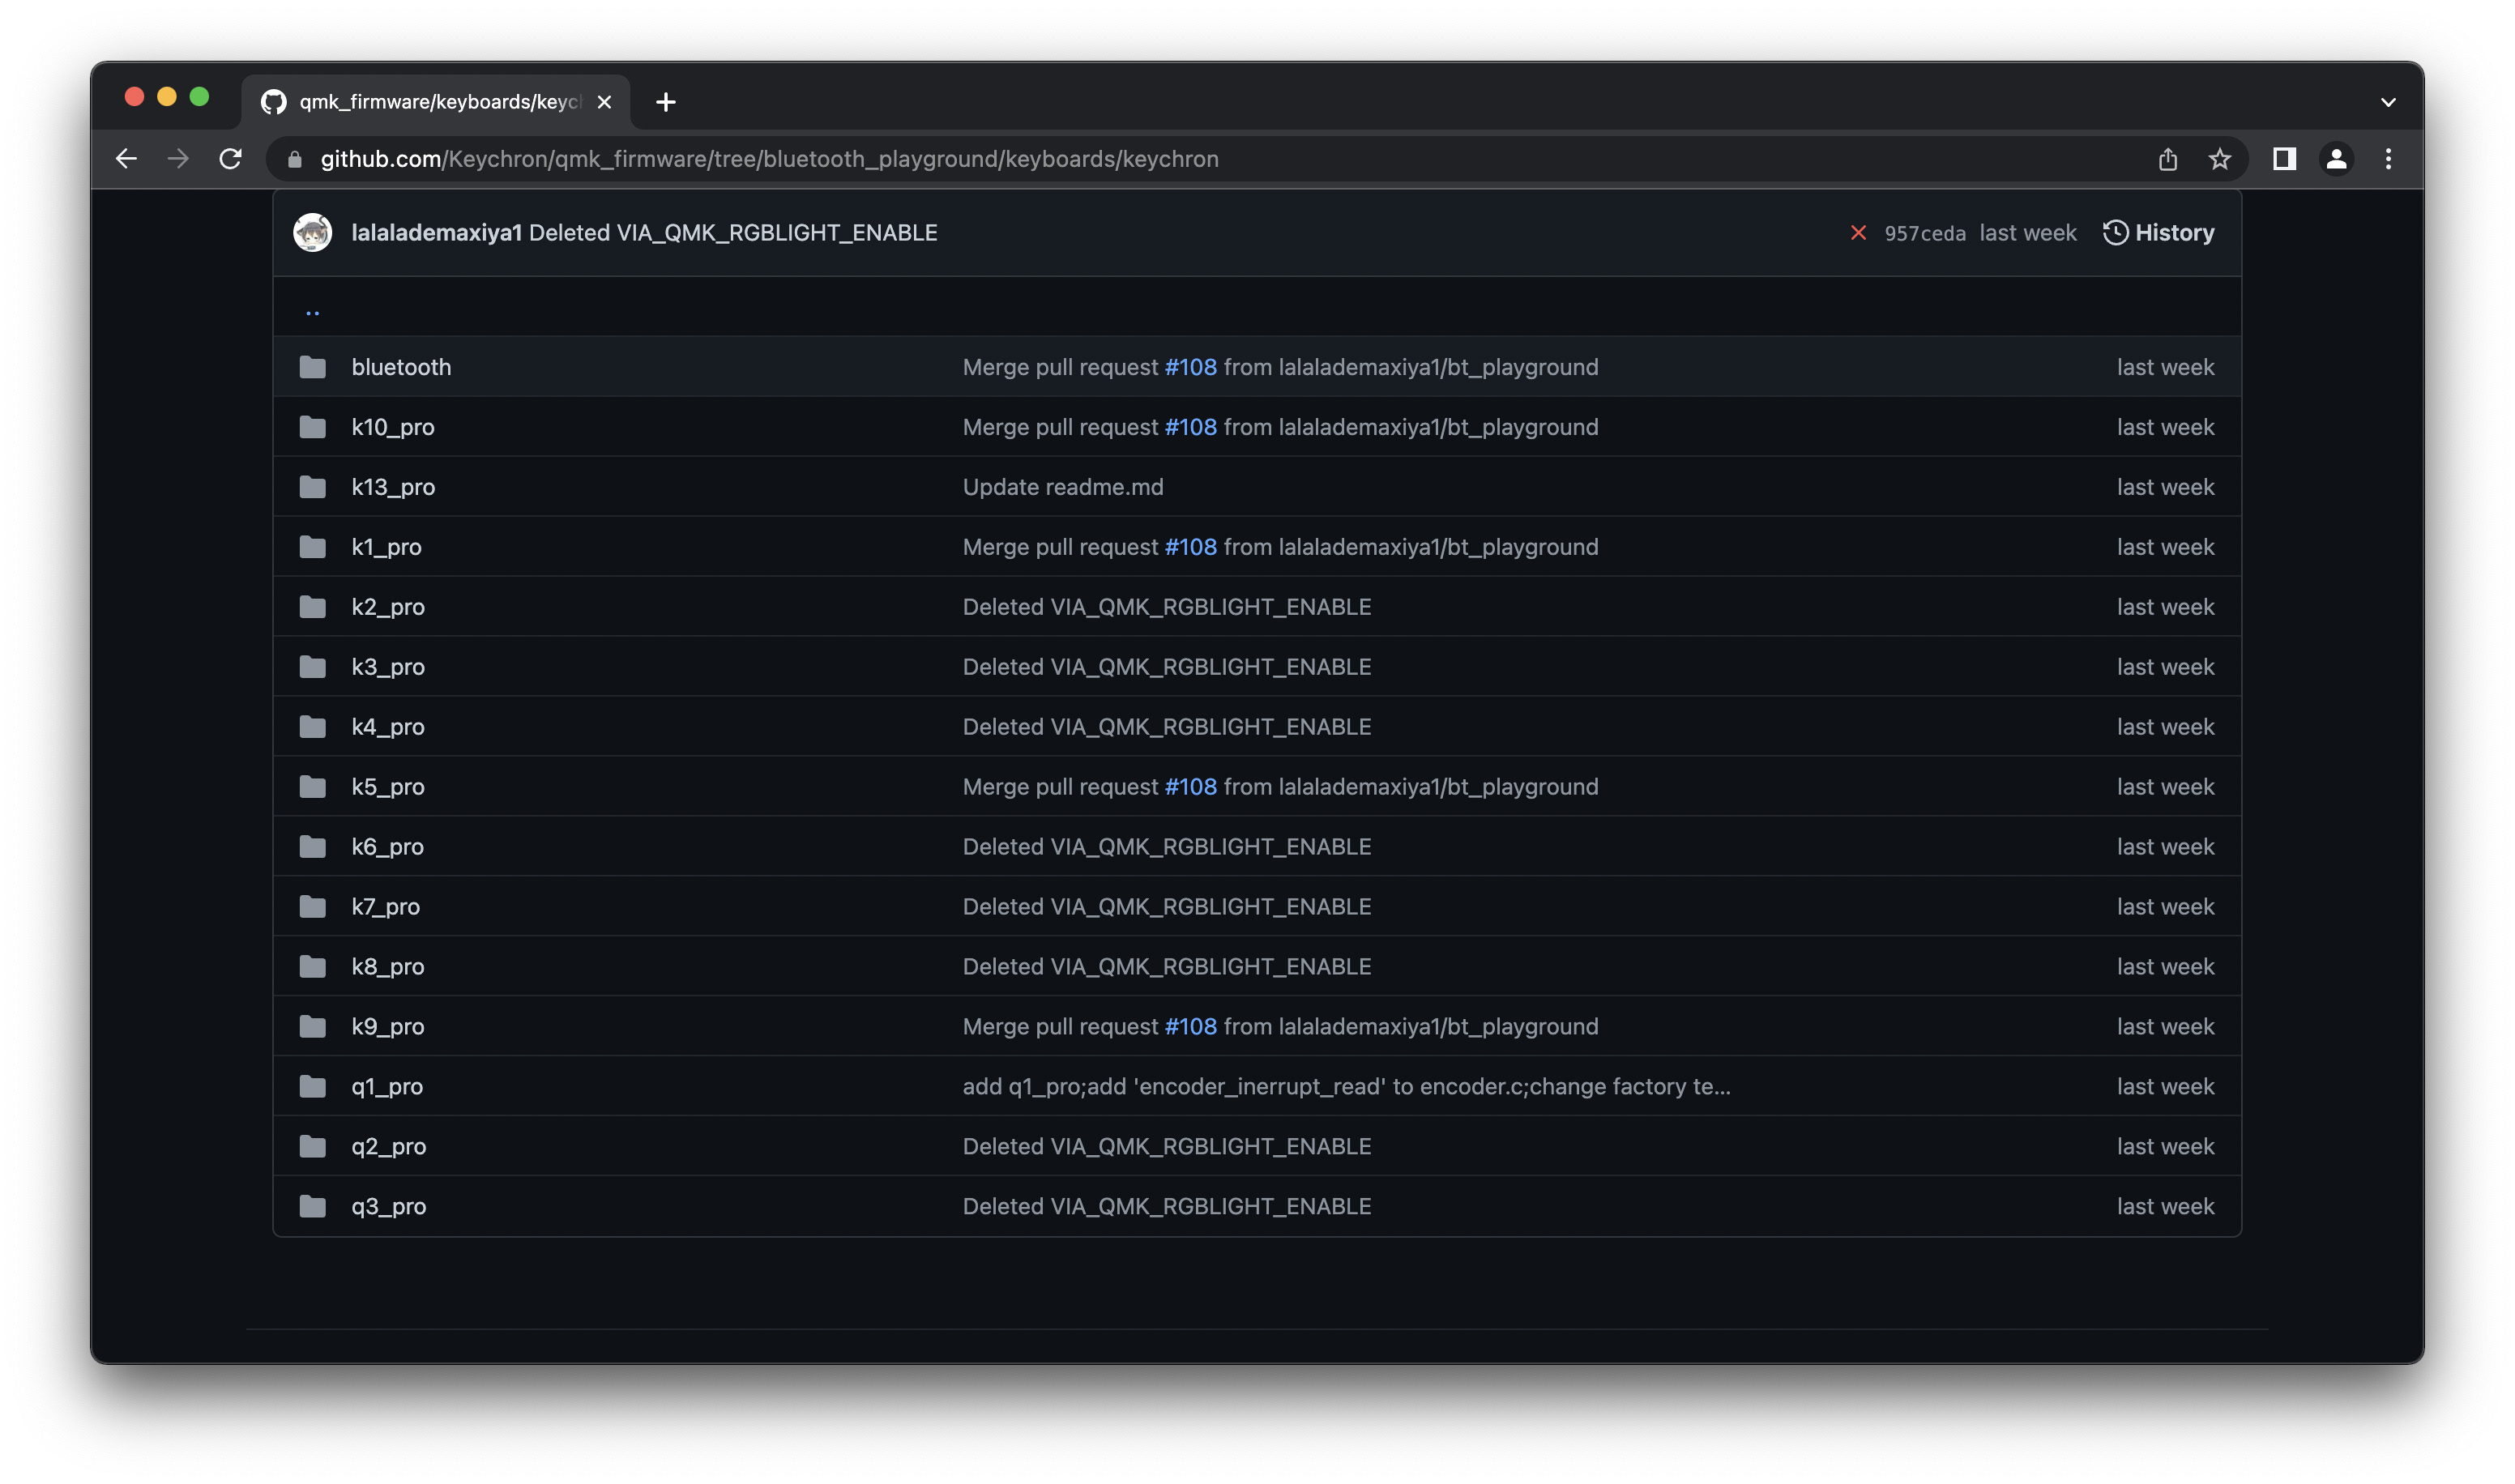The width and height of the screenshot is (2515, 1484).
Task: Open the browser profile account icon
Action: [x=2336, y=159]
